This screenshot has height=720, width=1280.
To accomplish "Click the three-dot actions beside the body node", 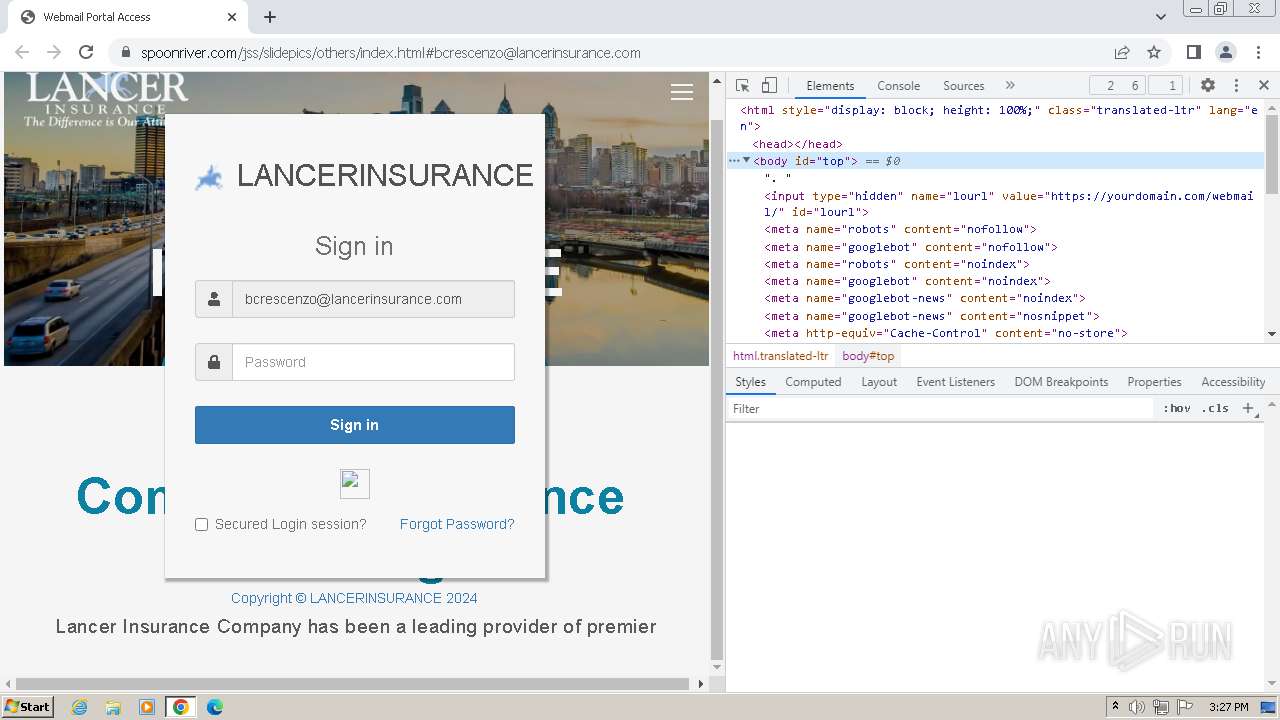I will click(x=733, y=160).
